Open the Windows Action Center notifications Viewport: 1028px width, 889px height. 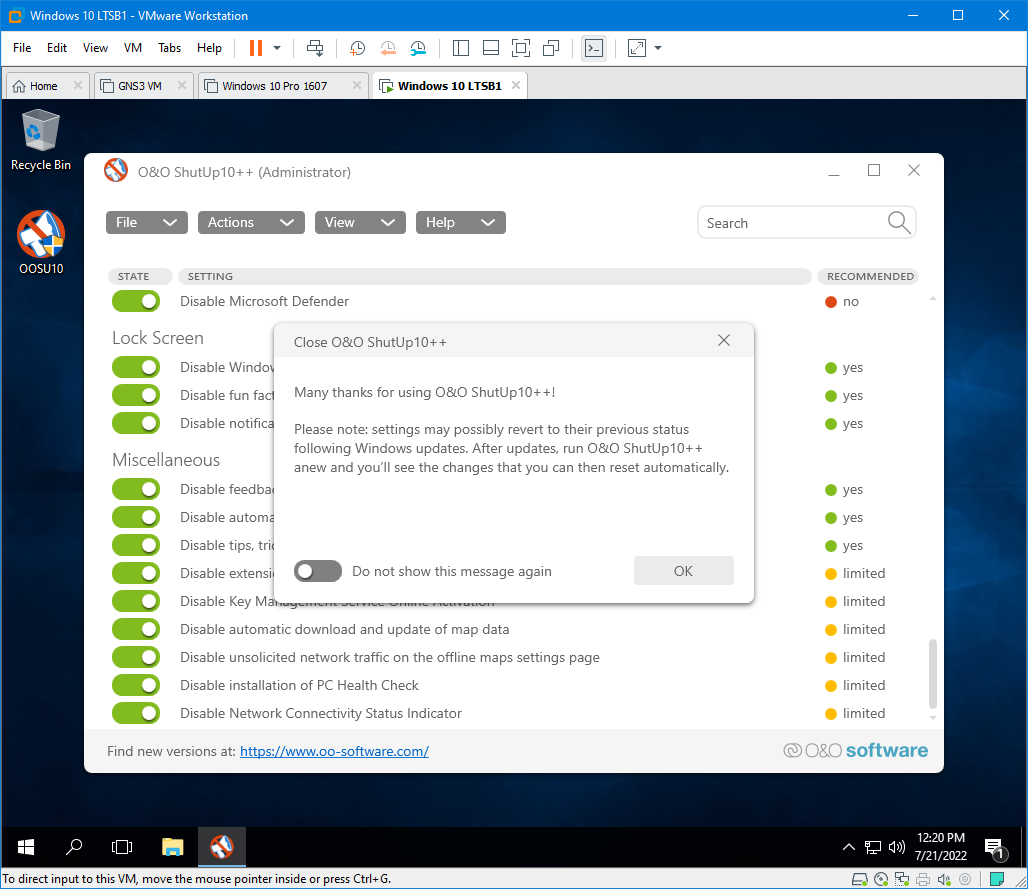[x=996, y=848]
